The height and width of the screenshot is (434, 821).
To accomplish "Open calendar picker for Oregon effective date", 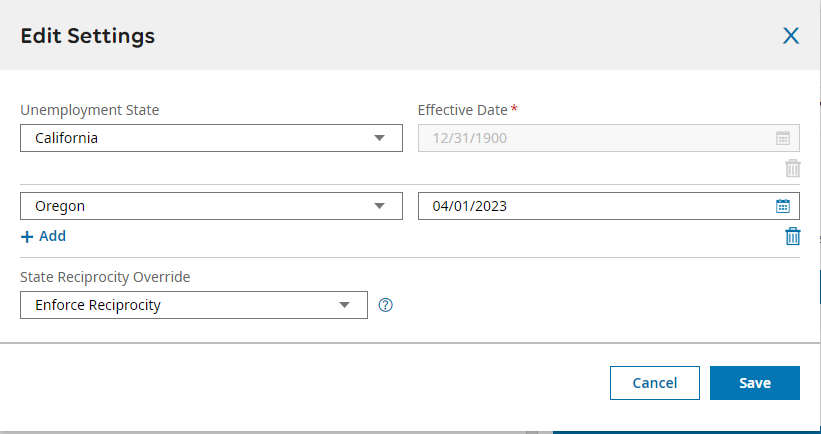I will pyautogui.click(x=783, y=206).
